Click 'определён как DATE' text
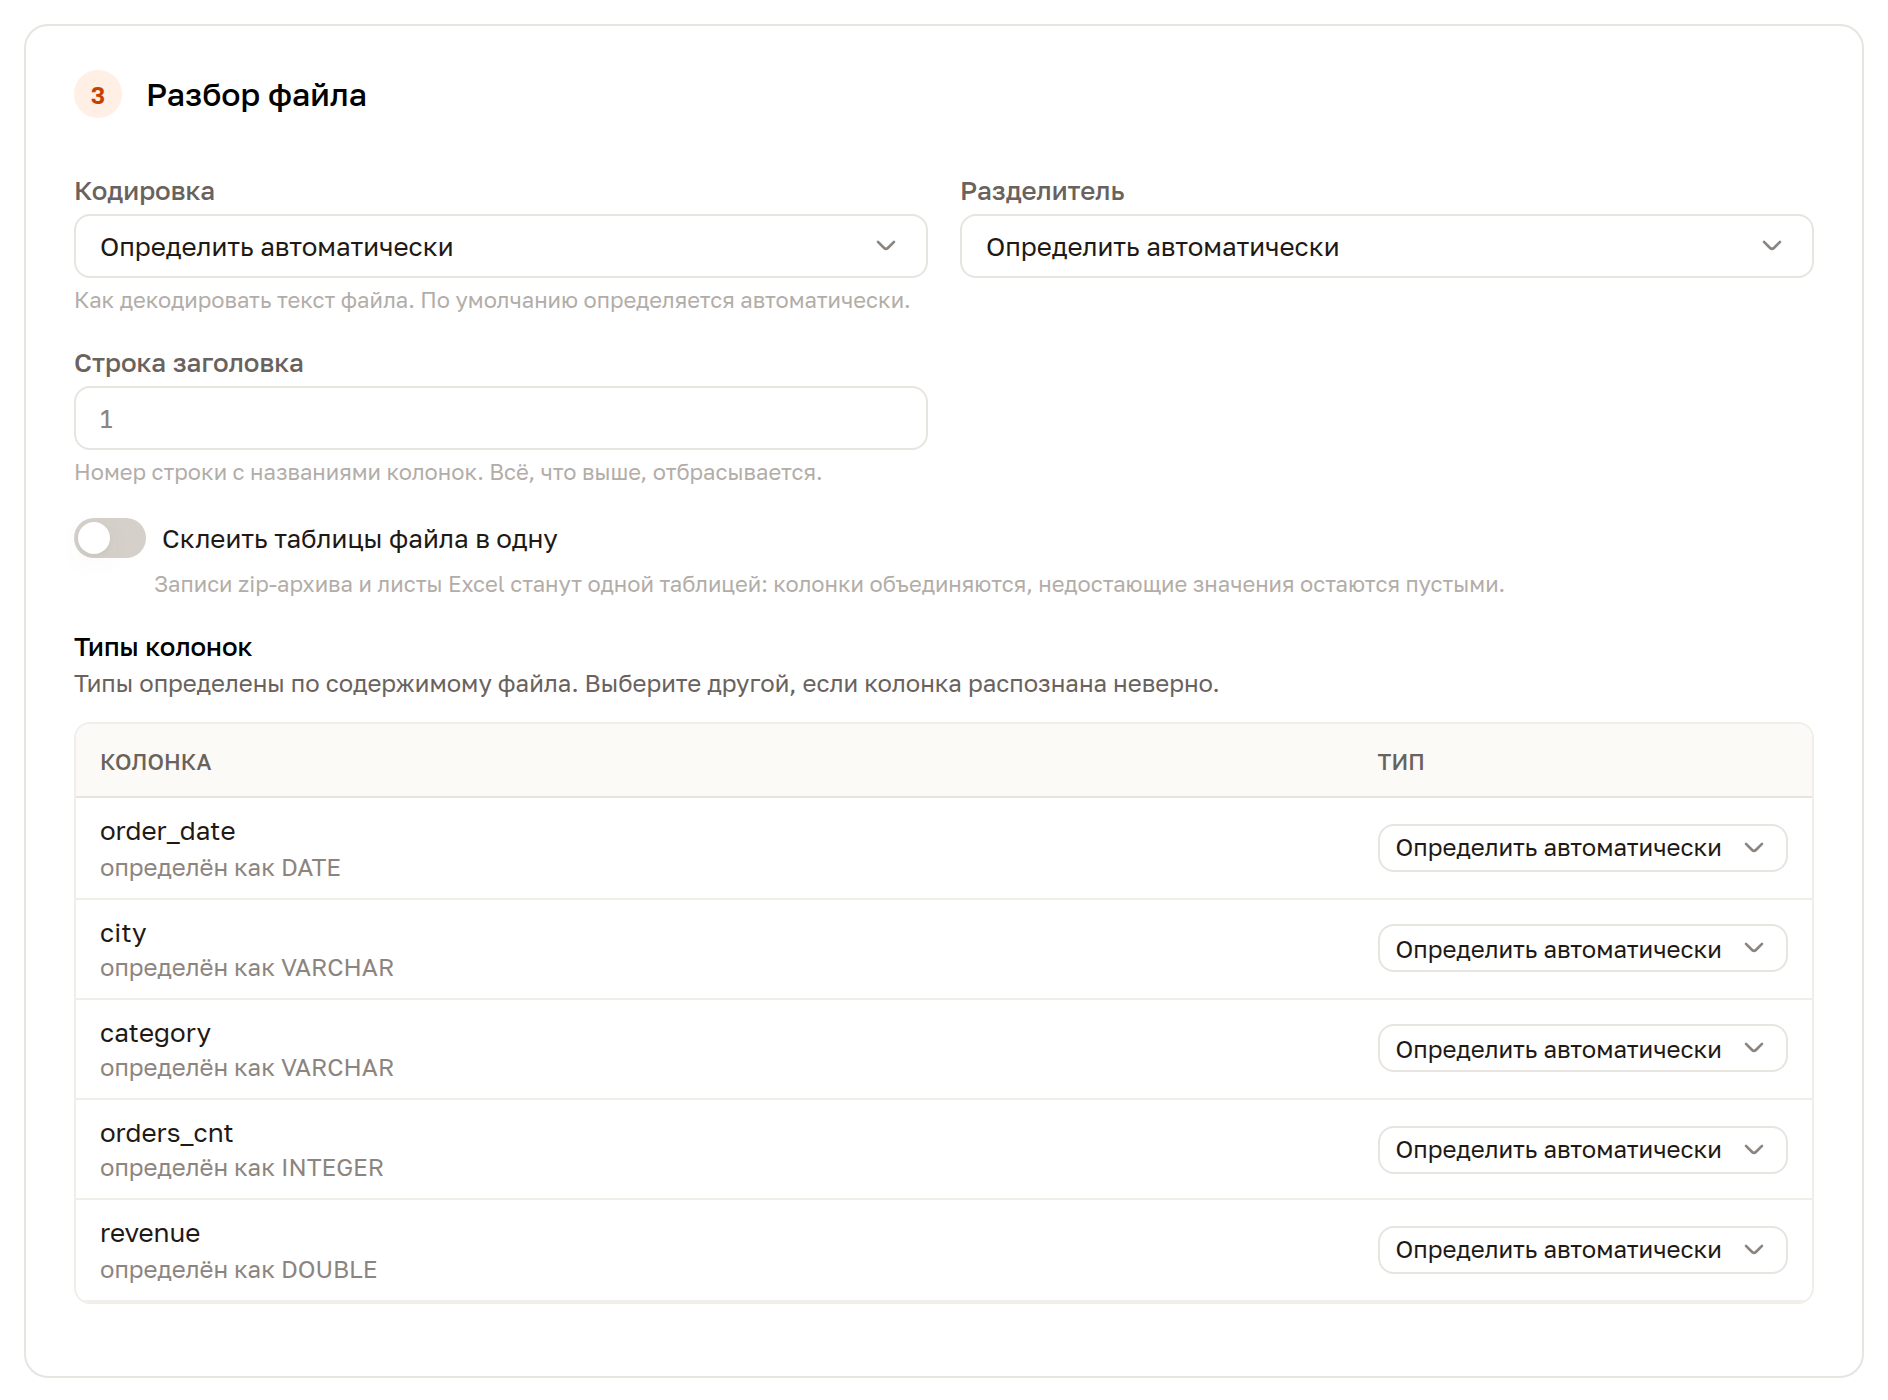The height and width of the screenshot is (1400, 1888). point(220,868)
